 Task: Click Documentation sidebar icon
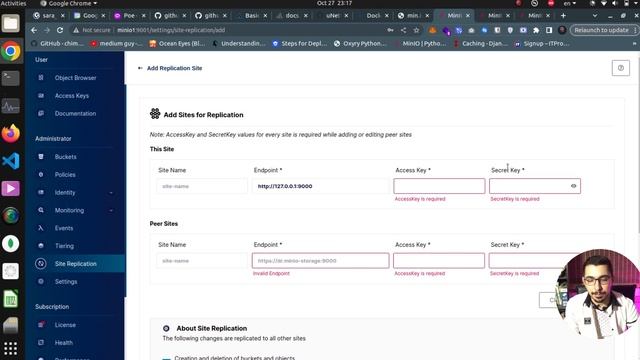click(41, 113)
